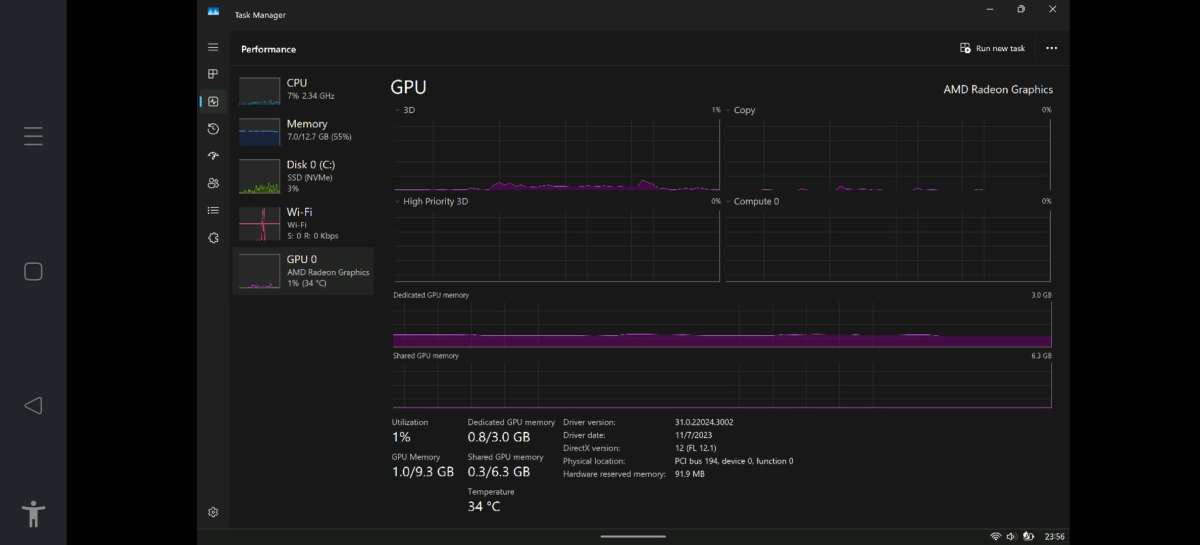Image resolution: width=1200 pixels, height=545 pixels.
Task: Tap the Android square recents button
Action: (x=33, y=272)
